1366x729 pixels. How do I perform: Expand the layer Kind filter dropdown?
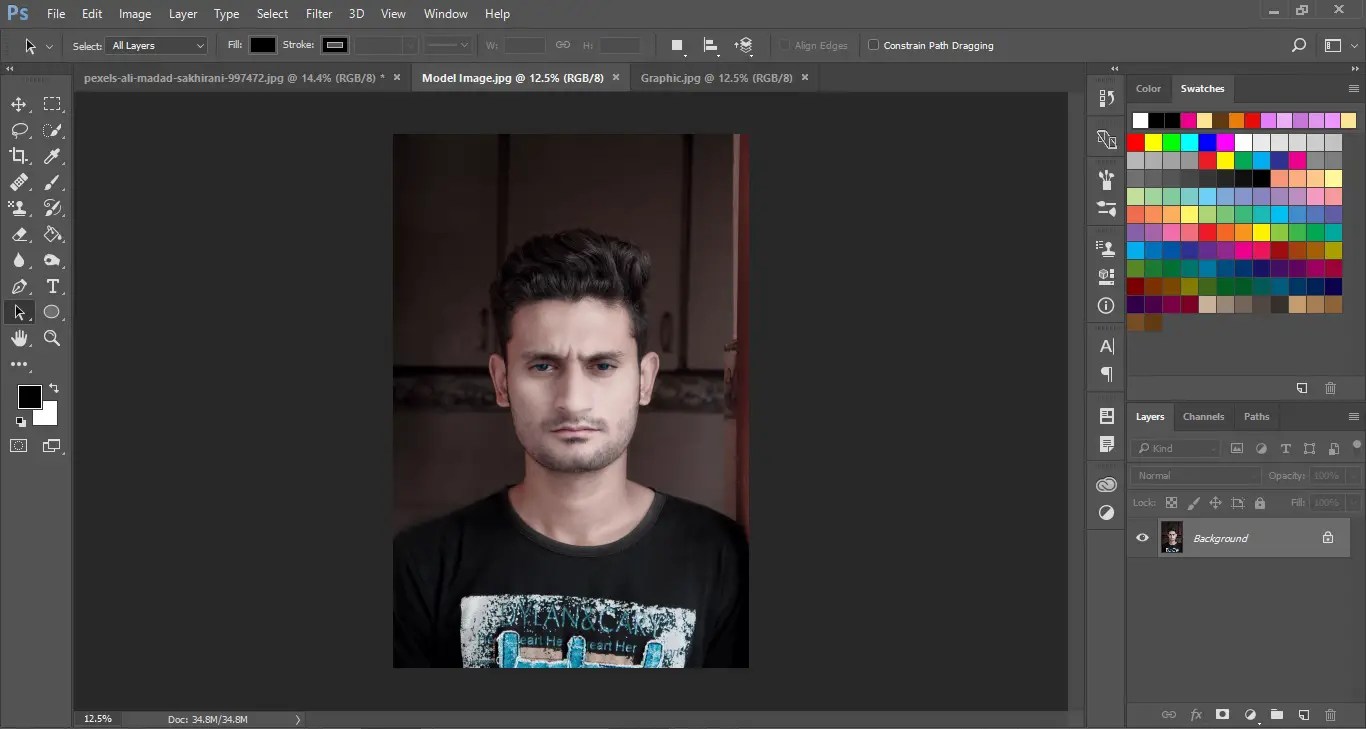coord(1176,449)
